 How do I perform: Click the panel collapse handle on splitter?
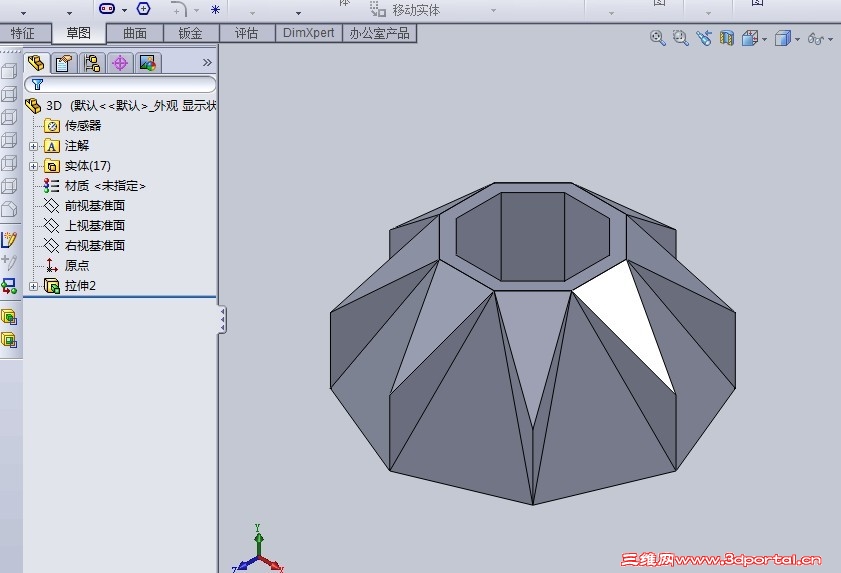(222, 320)
